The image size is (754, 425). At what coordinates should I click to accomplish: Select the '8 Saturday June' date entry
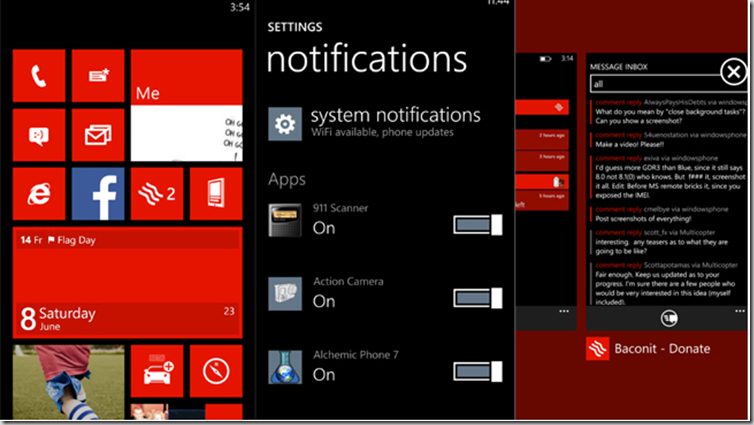tap(127, 319)
